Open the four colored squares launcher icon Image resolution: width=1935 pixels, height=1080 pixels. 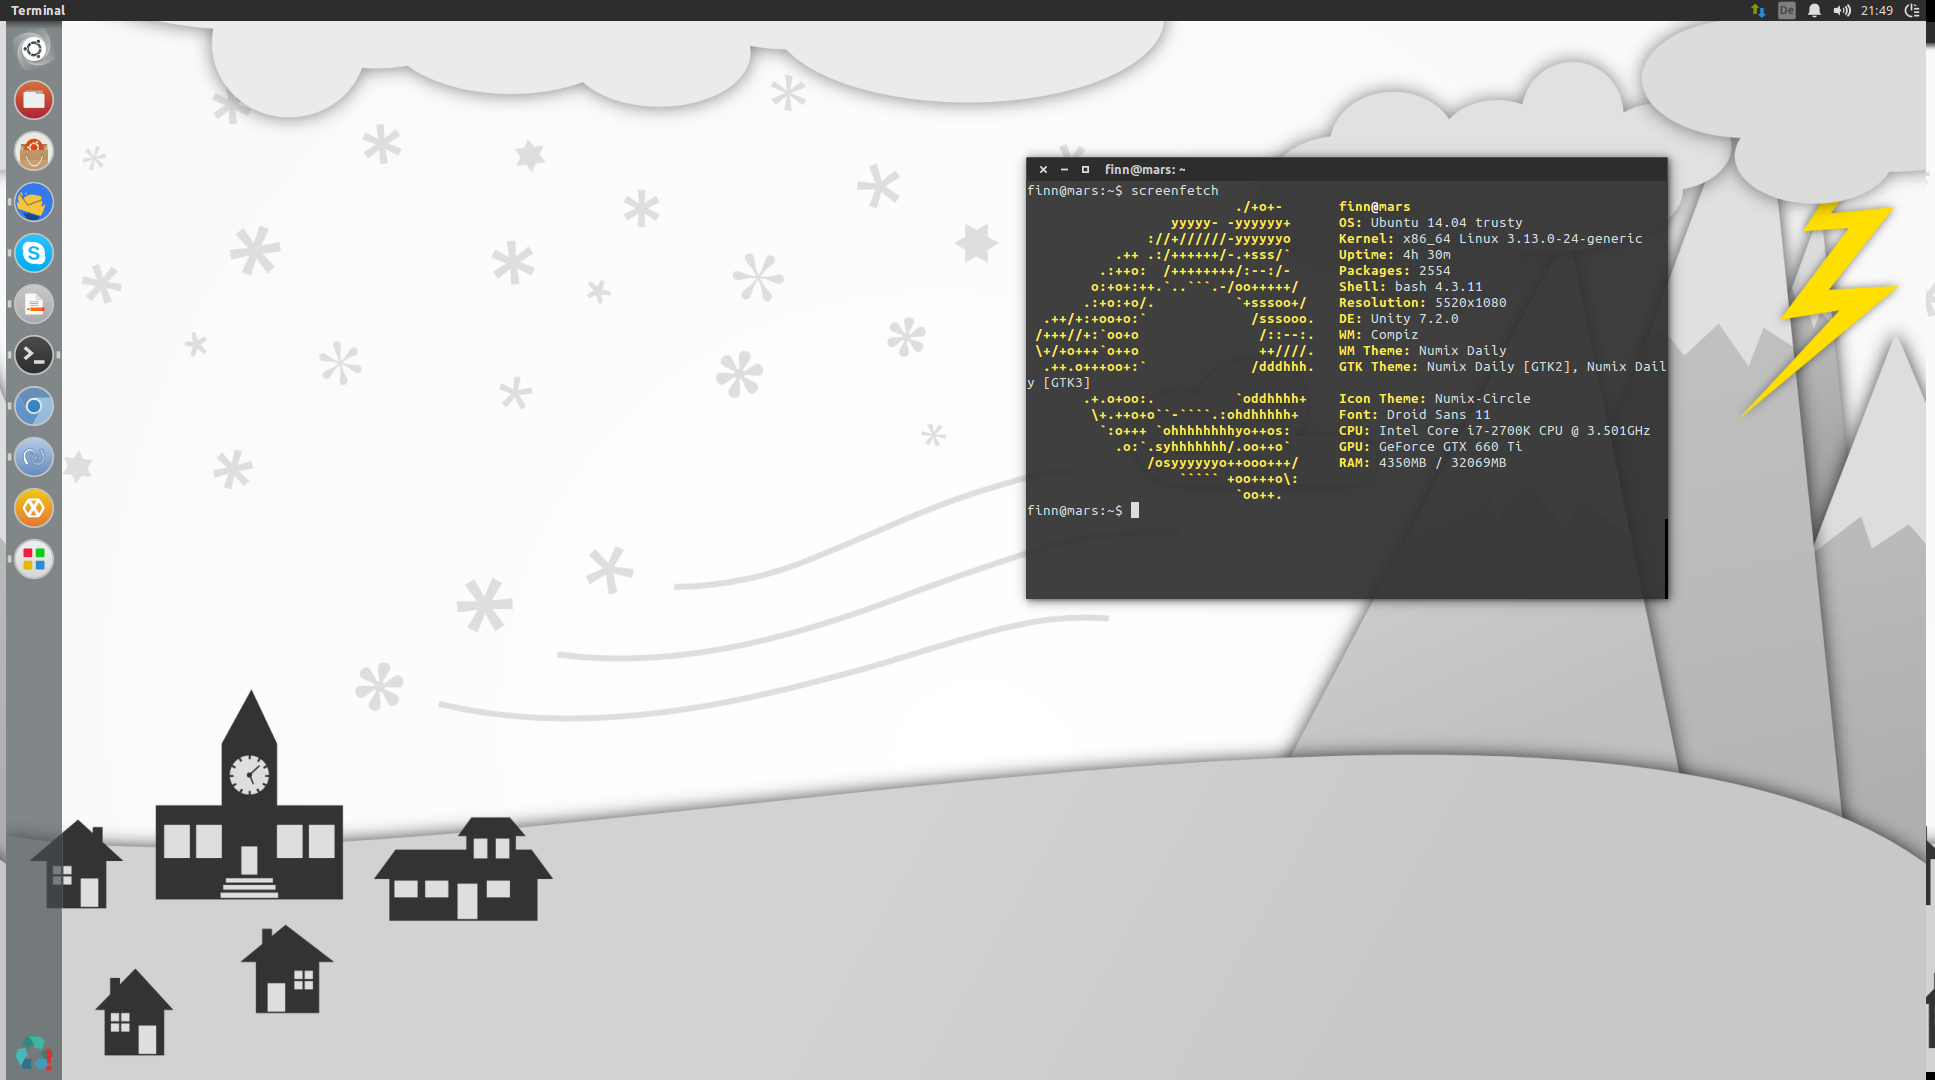point(33,559)
